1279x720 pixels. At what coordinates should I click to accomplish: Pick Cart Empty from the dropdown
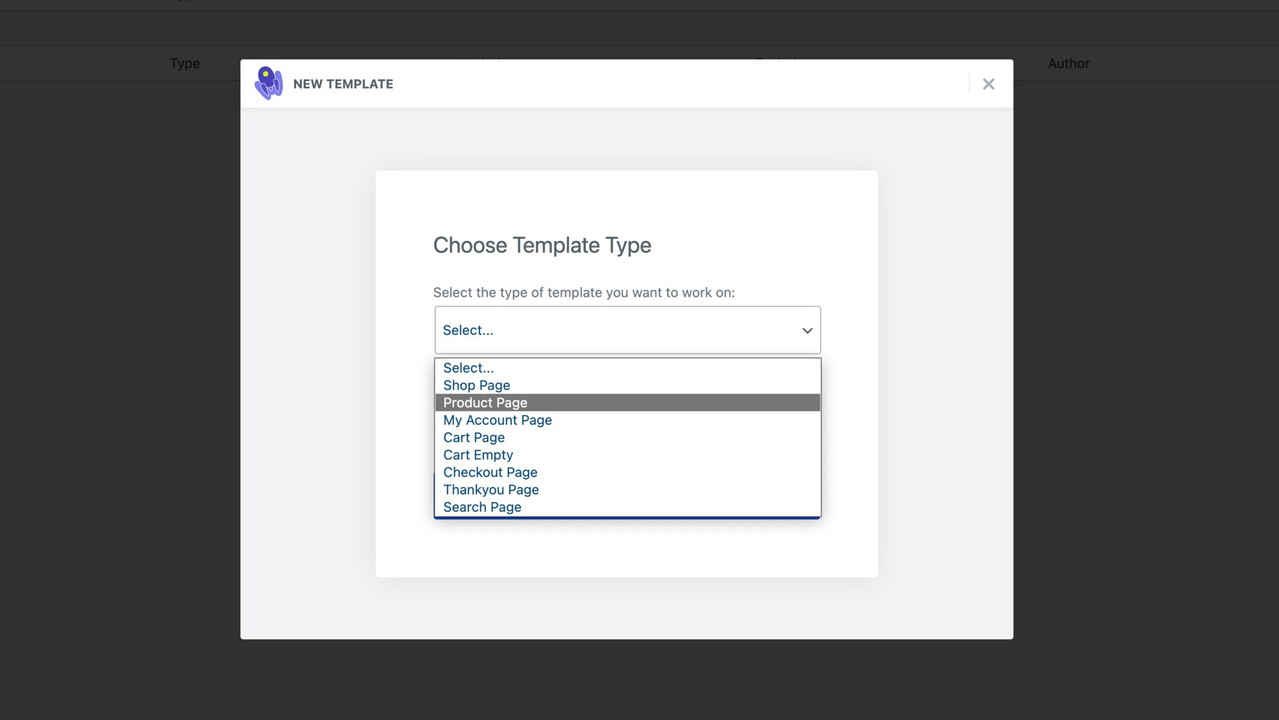478,455
